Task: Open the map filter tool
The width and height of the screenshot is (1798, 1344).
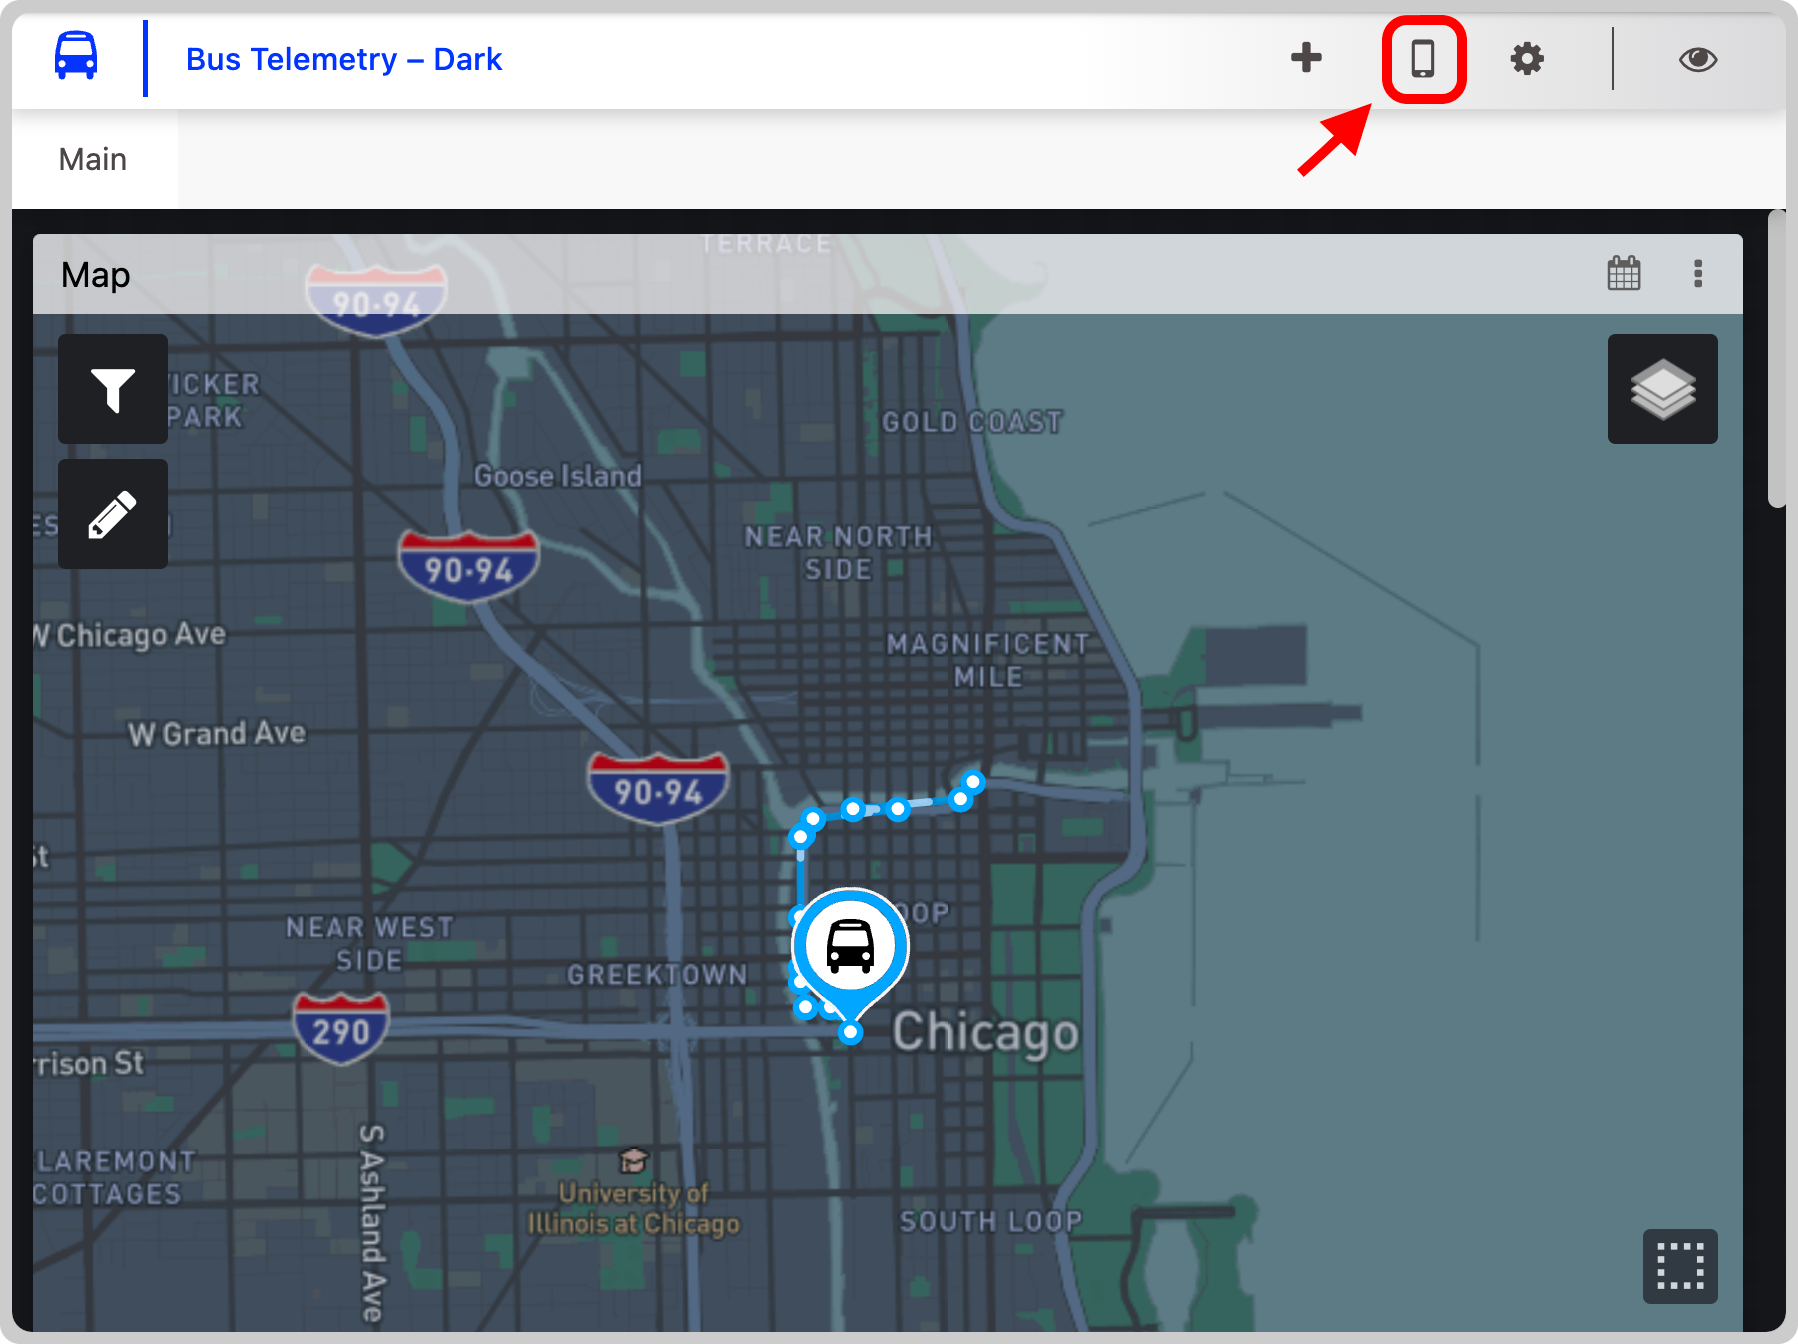Action: (x=113, y=389)
